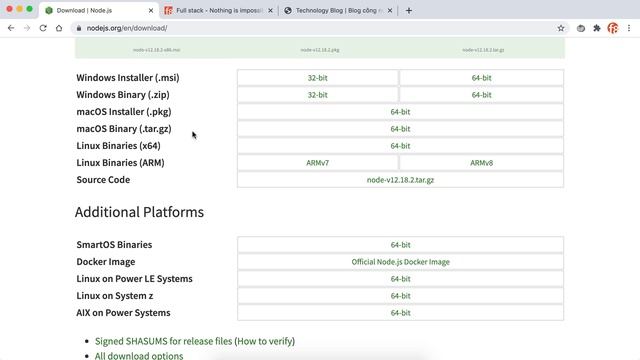Download Linux on System z 64-bit

(x=400, y=296)
